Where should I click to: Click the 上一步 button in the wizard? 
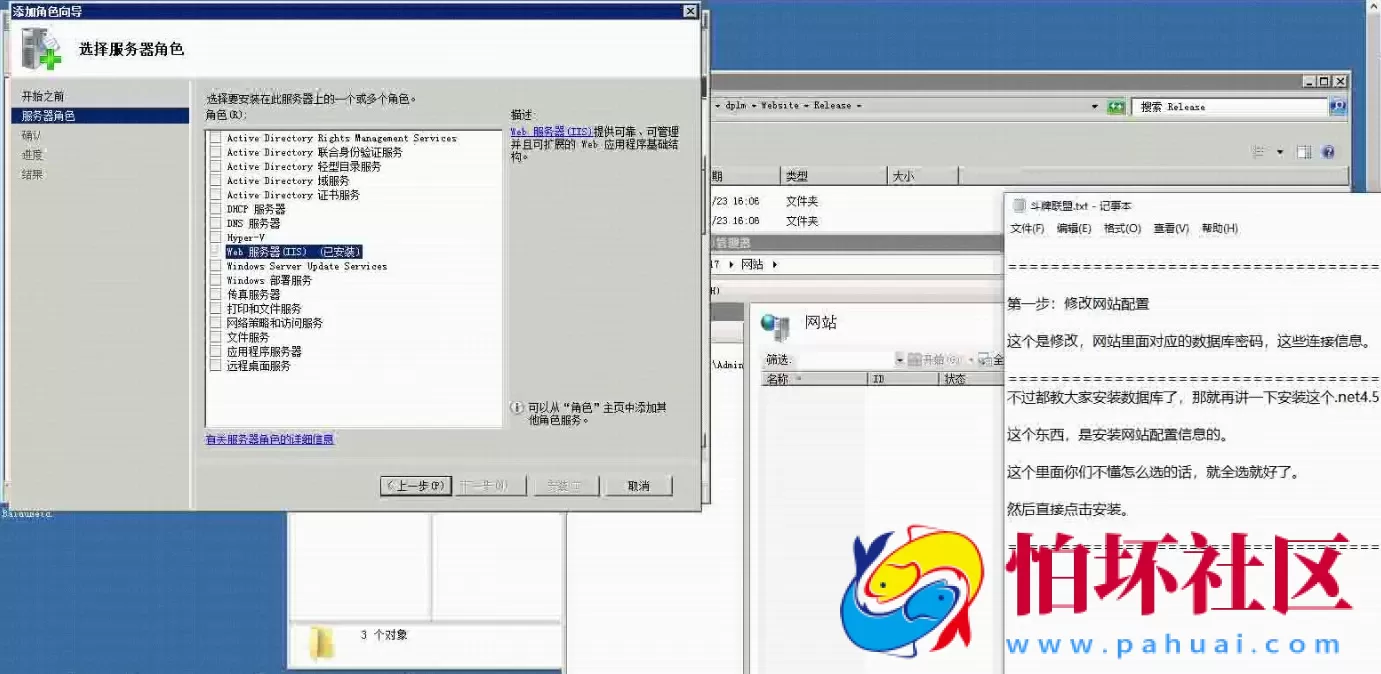416,486
